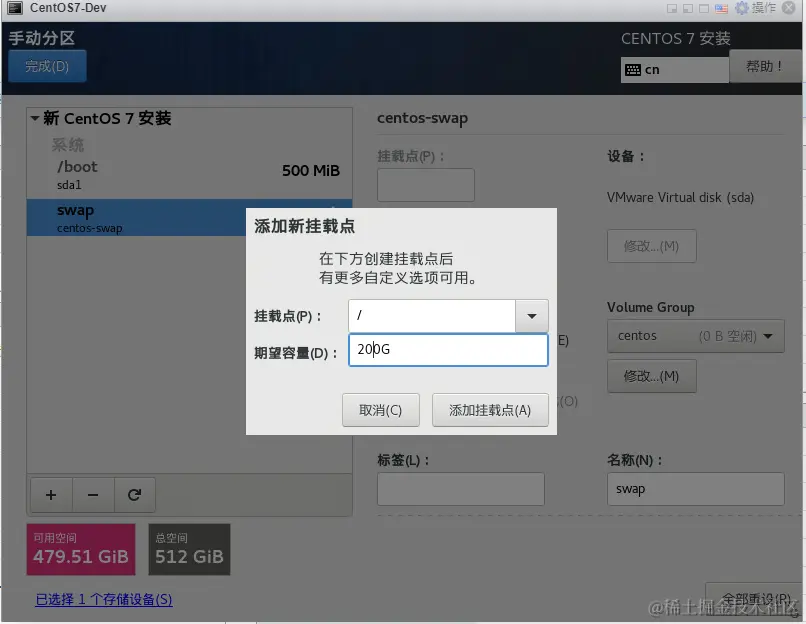
Task: Click the keyboard layout icon beside cn
Action: (633, 70)
